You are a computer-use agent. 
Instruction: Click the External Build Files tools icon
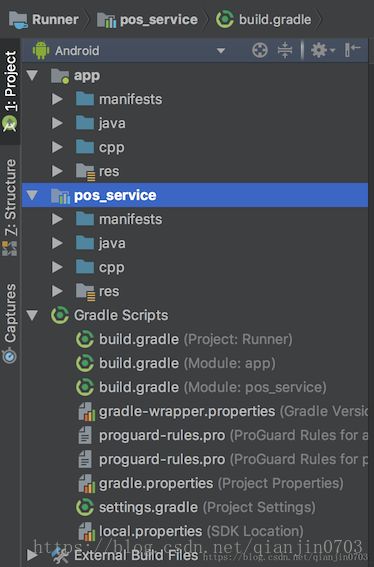coord(59,555)
